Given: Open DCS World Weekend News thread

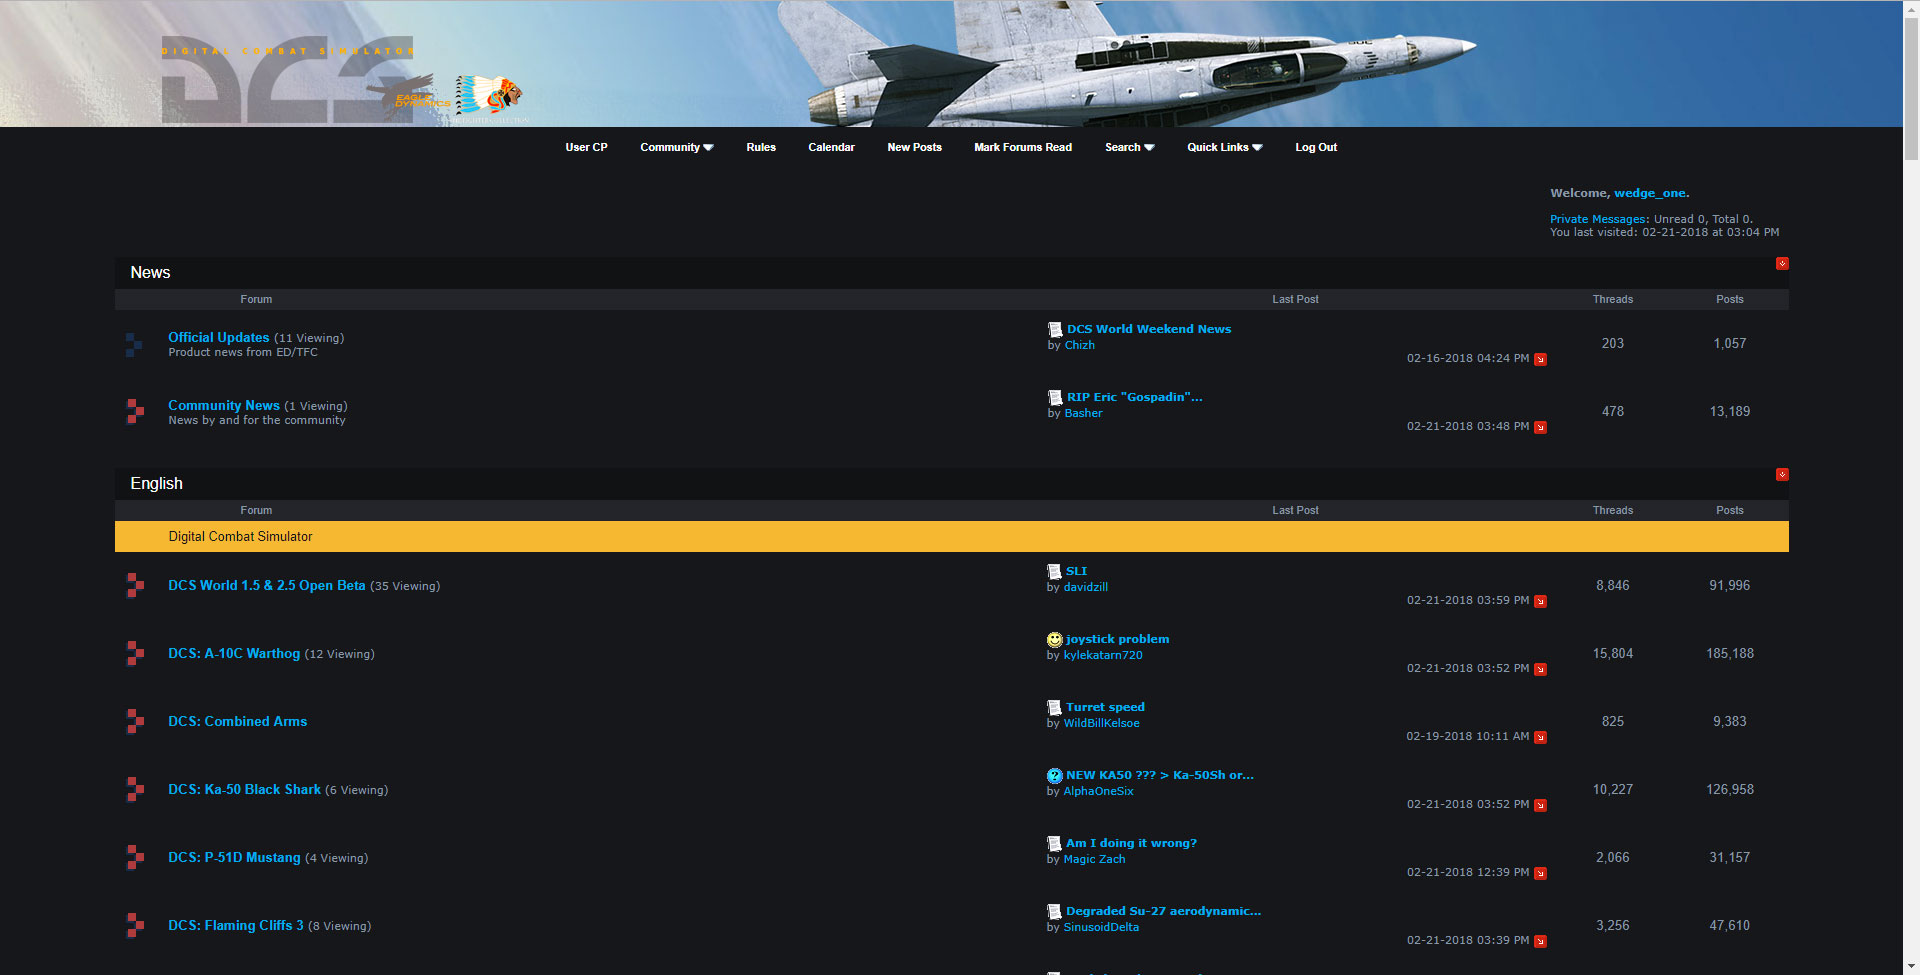Looking at the screenshot, I should [x=1149, y=329].
